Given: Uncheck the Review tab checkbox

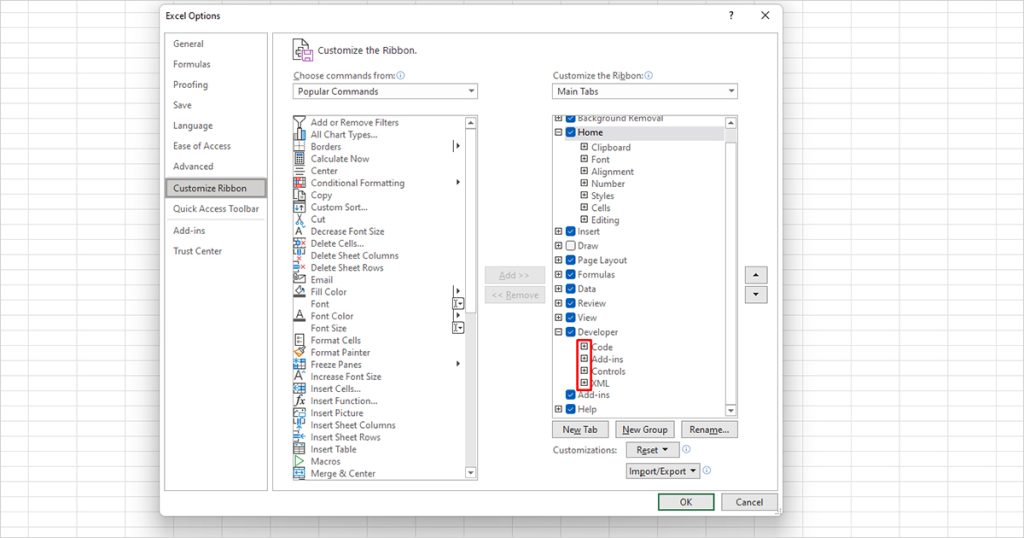Looking at the screenshot, I should 571,303.
